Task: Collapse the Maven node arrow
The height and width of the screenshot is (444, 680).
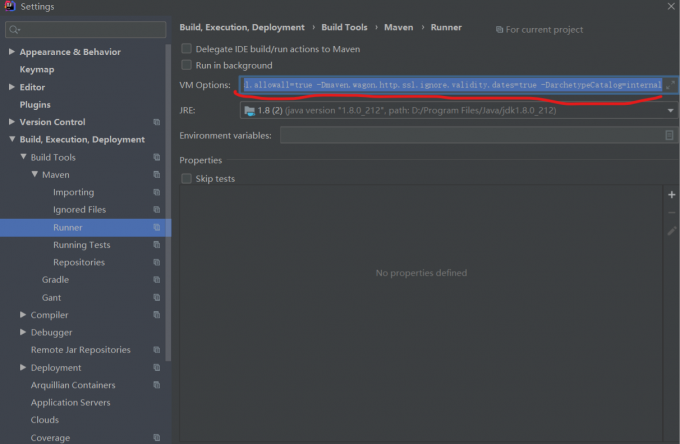Action: pyautogui.click(x=35, y=174)
